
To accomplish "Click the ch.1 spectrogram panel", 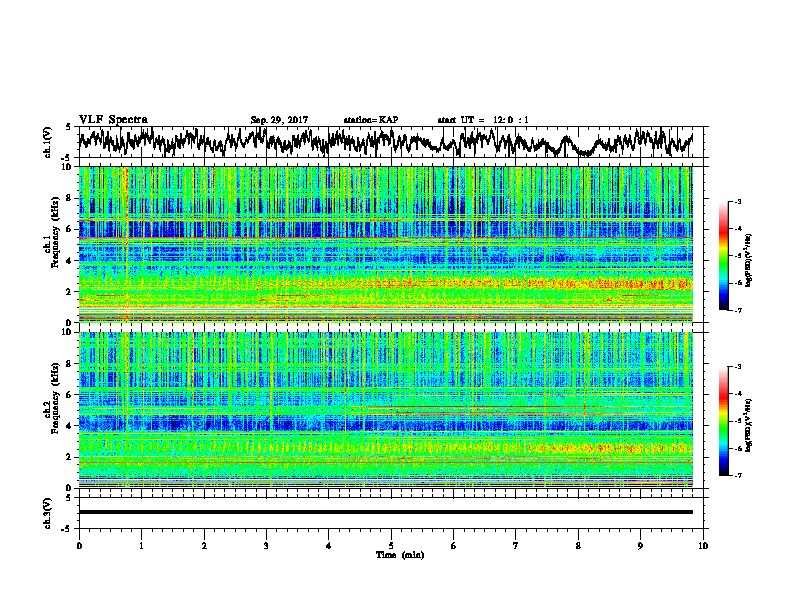I will pos(386,244).
